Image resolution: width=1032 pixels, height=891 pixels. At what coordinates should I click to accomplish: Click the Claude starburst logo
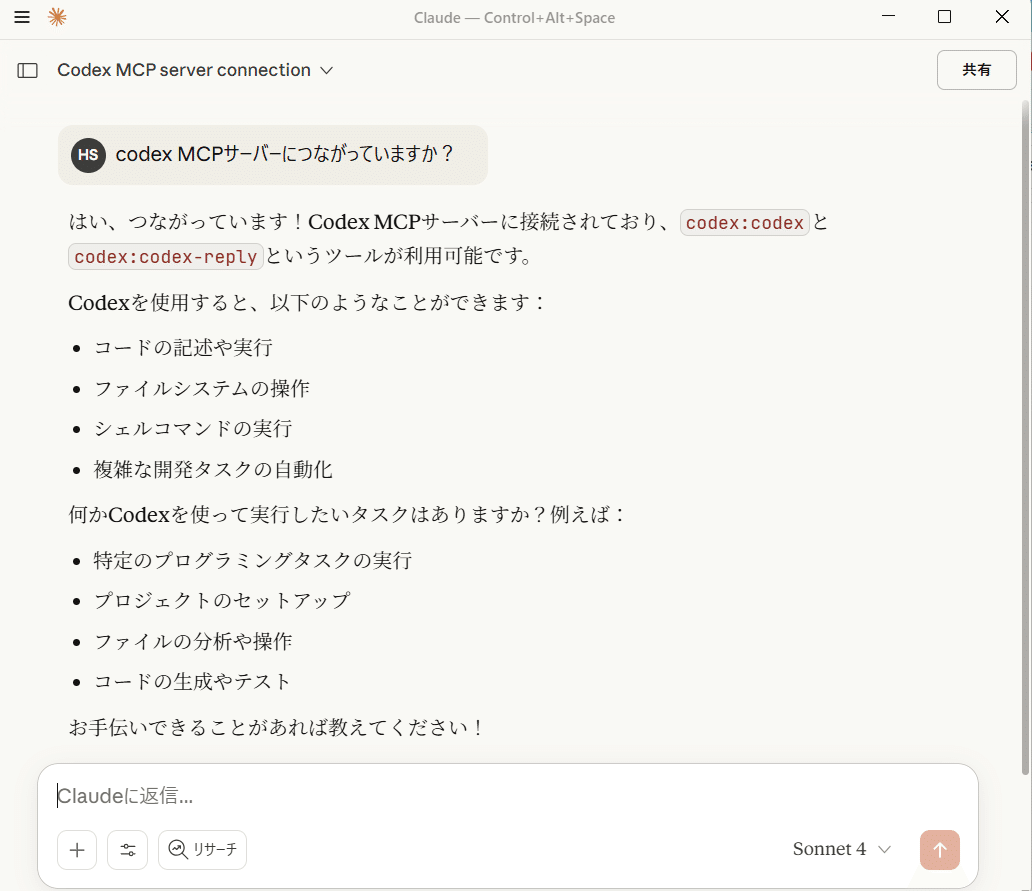58,17
